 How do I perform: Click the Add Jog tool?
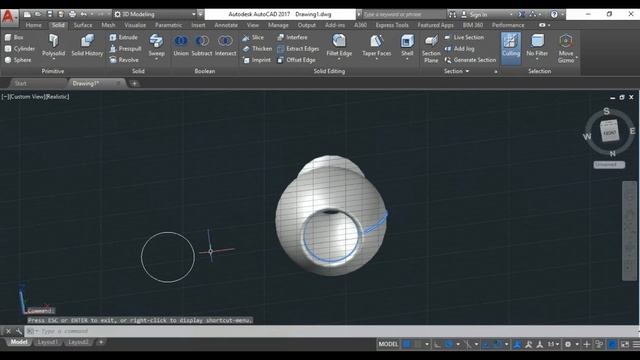tap(460, 49)
